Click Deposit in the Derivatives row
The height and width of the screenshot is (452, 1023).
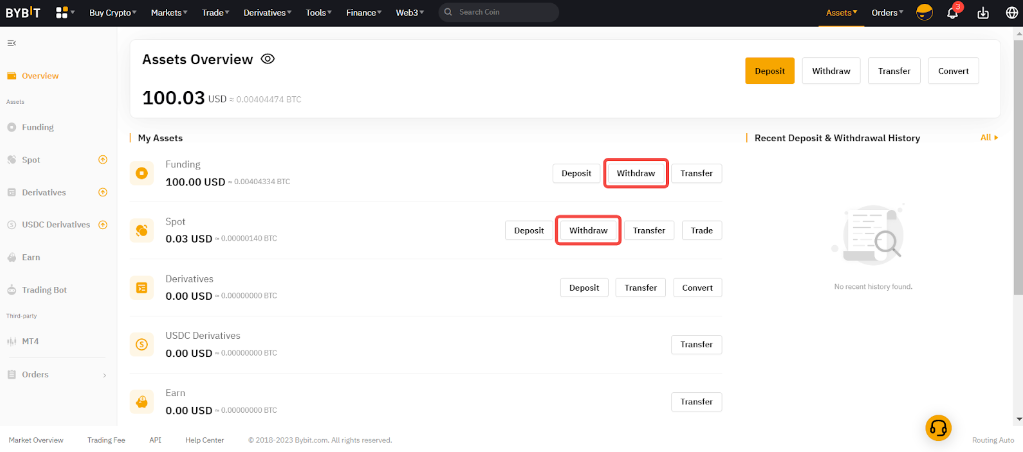pos(584,288)
